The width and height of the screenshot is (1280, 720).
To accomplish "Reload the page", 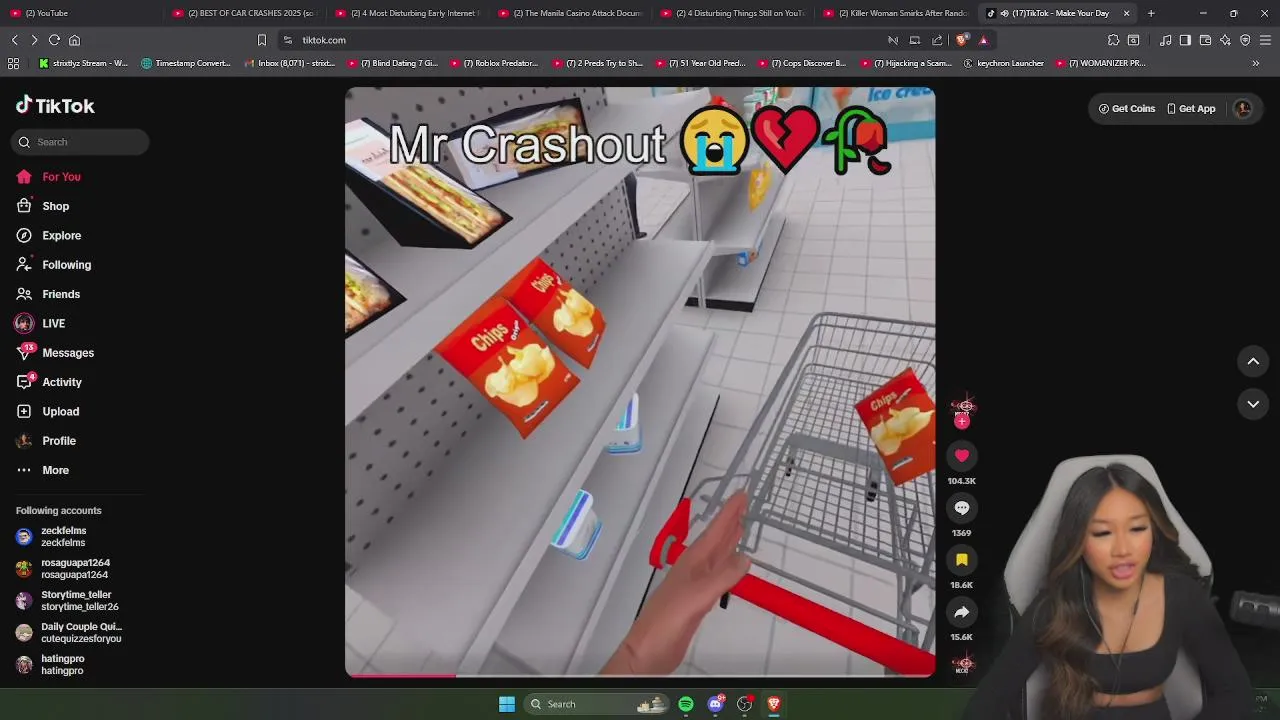I will coord(54,40).
